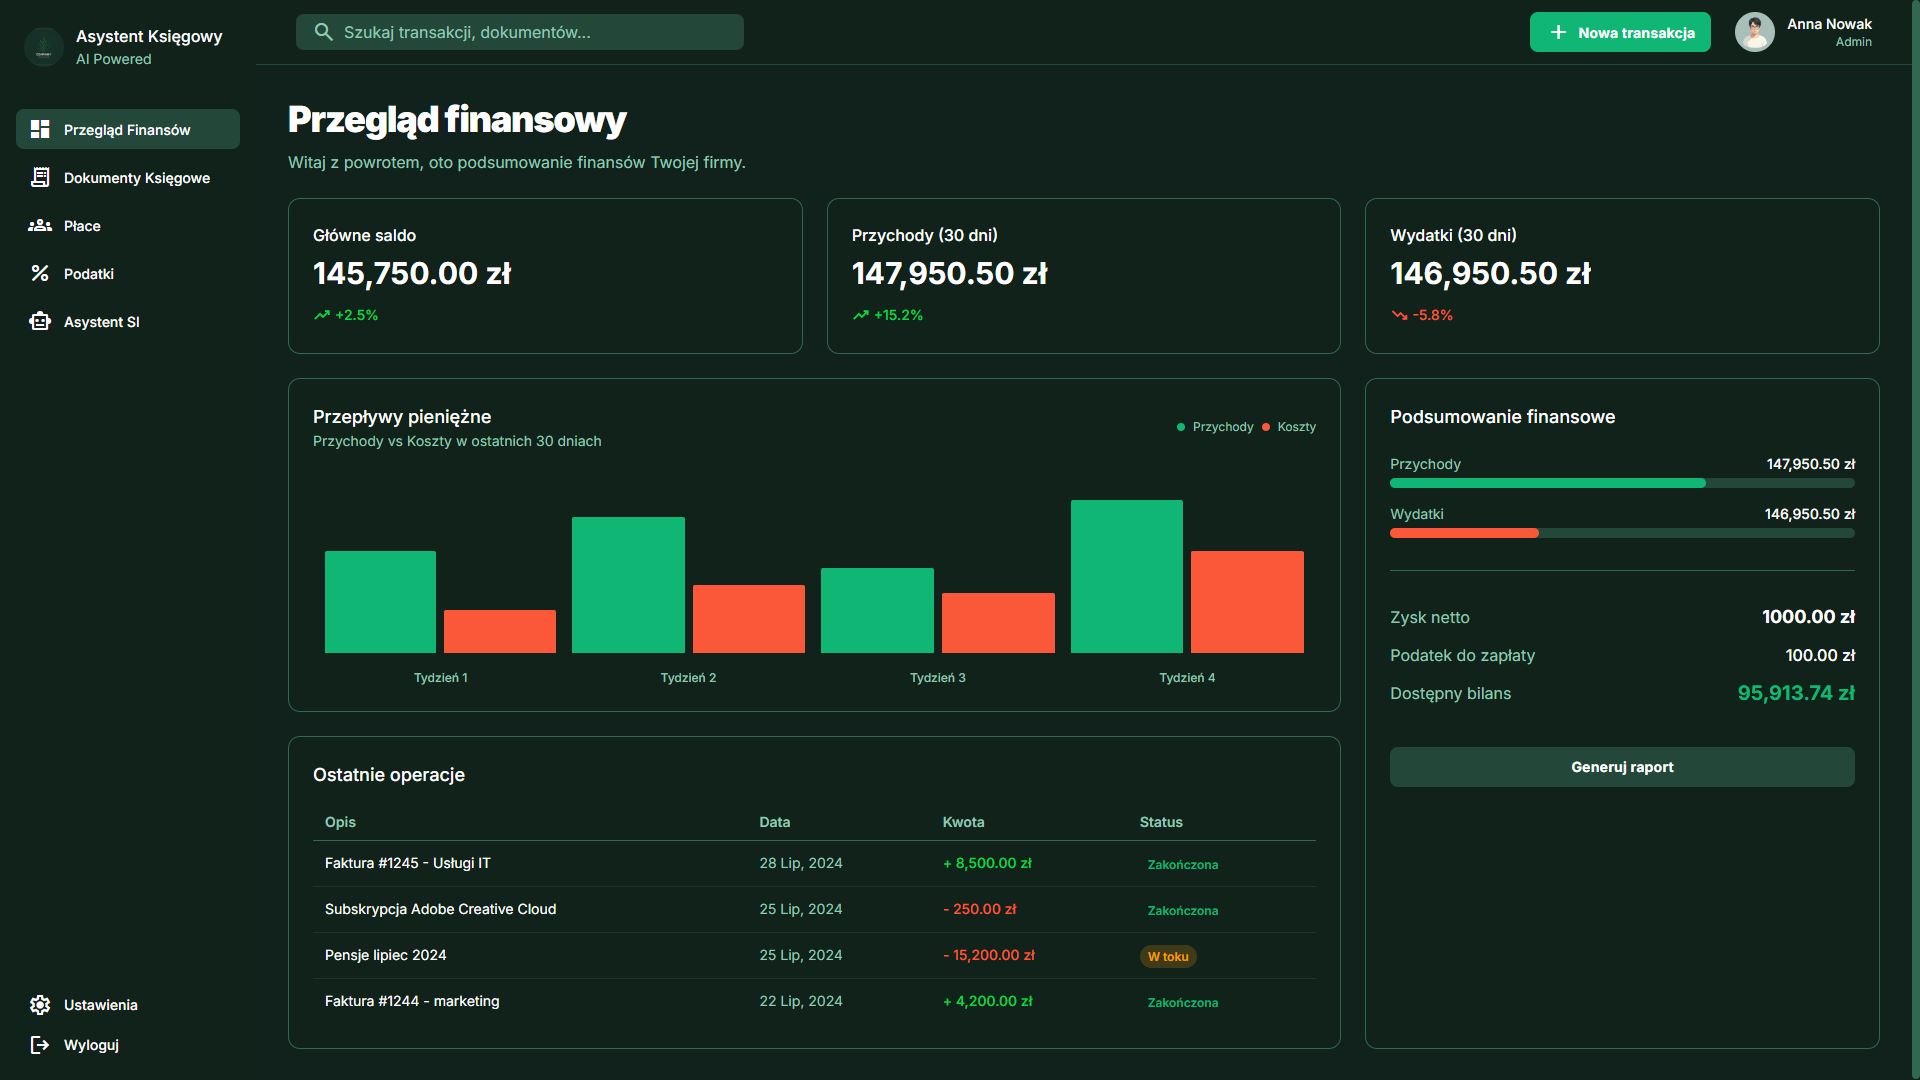This screenshot has width=1920, height=1080.
Task: Click the search magnifier icon
Action: [x=323, y=32]
